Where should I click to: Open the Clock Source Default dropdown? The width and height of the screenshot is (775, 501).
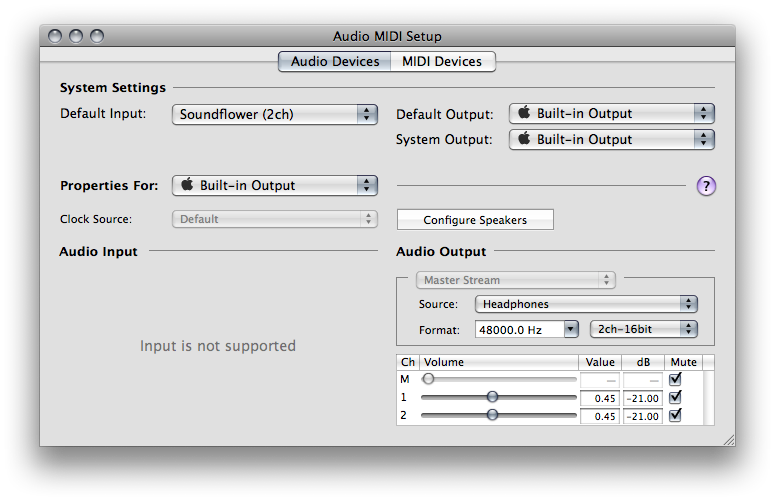[x=275, y=219]
